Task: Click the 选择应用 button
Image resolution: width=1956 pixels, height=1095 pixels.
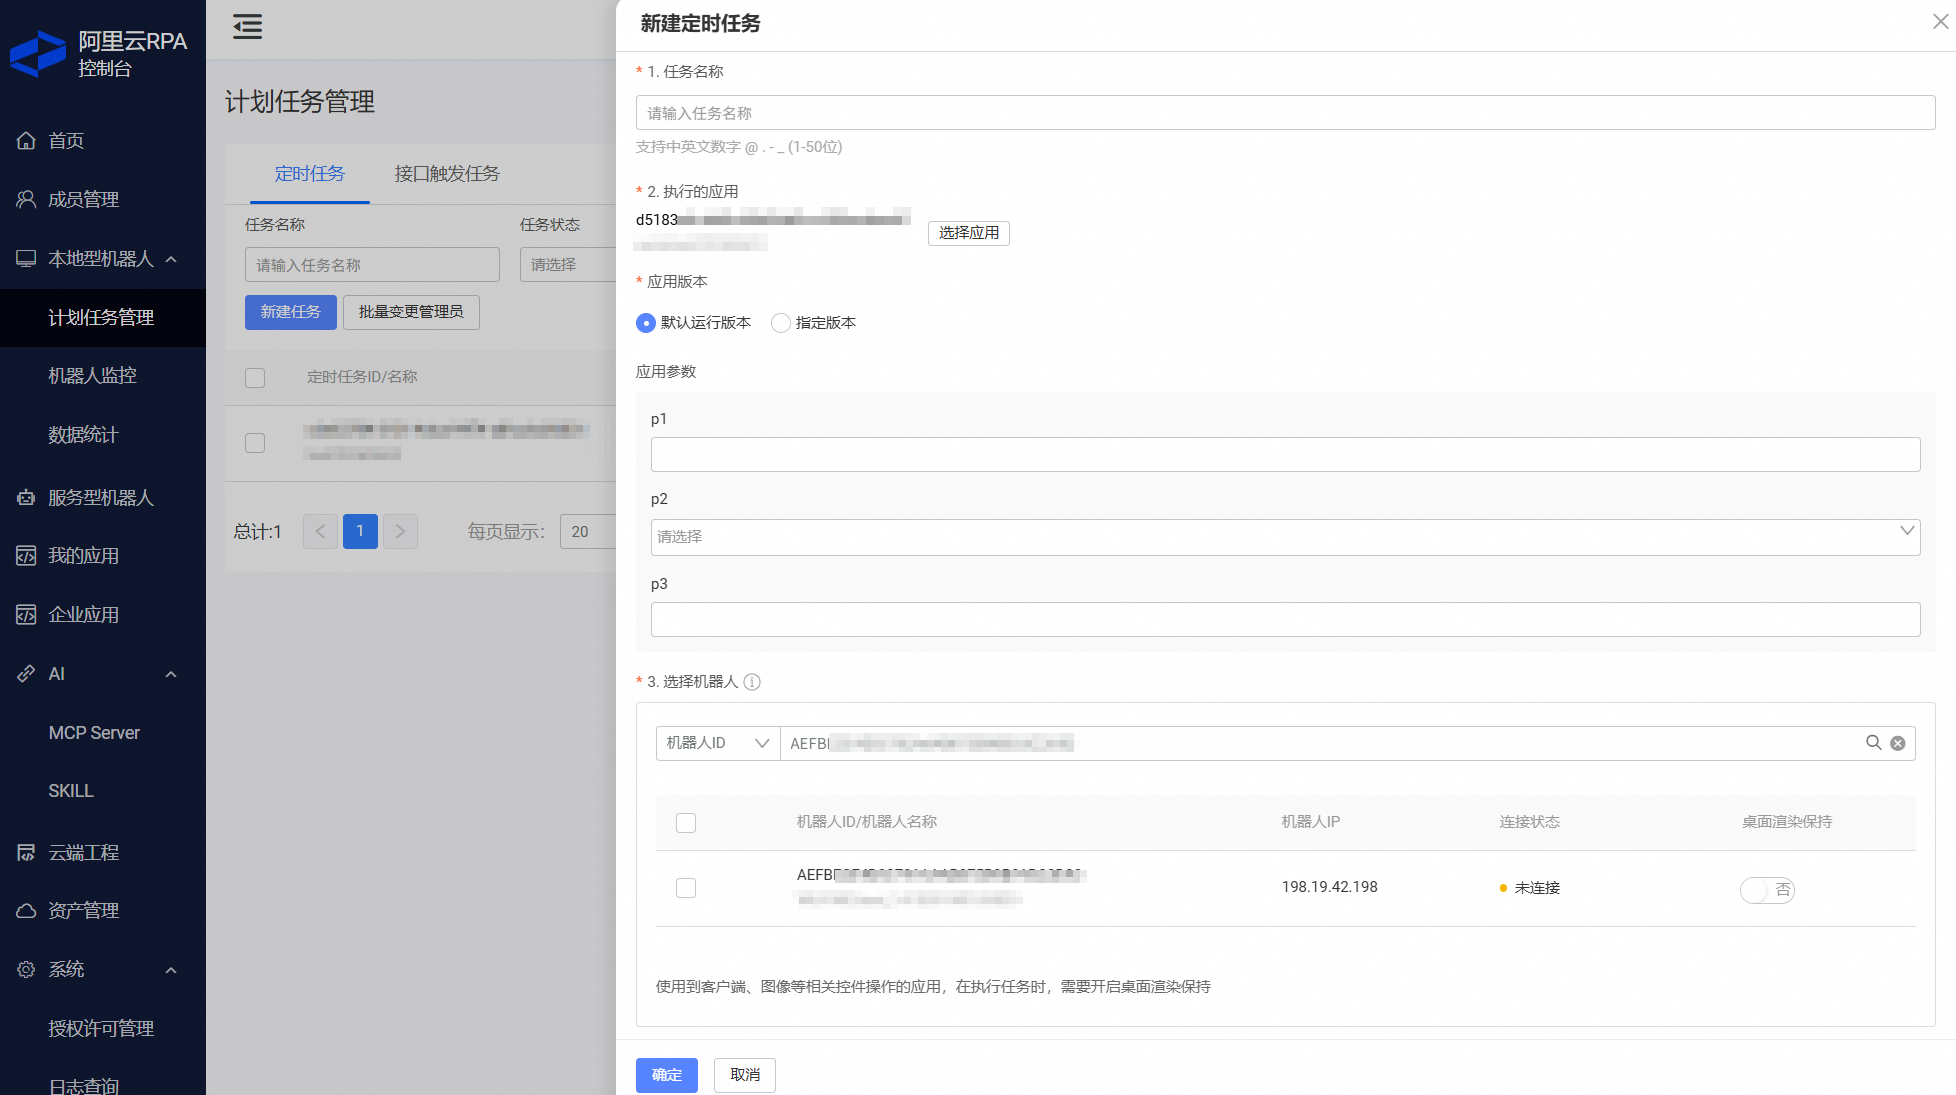Action: click(968, 233)
